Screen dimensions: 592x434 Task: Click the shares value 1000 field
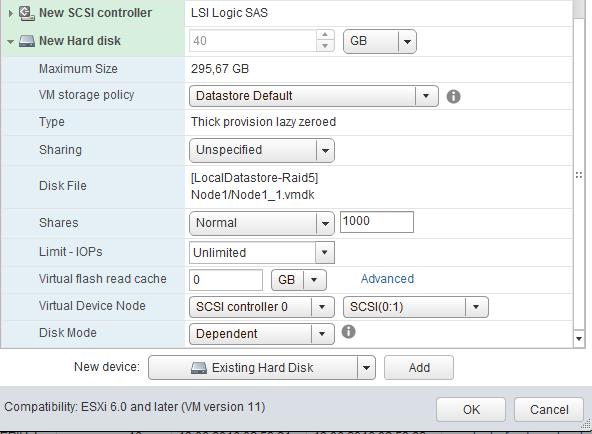click(x=377, y=222)
